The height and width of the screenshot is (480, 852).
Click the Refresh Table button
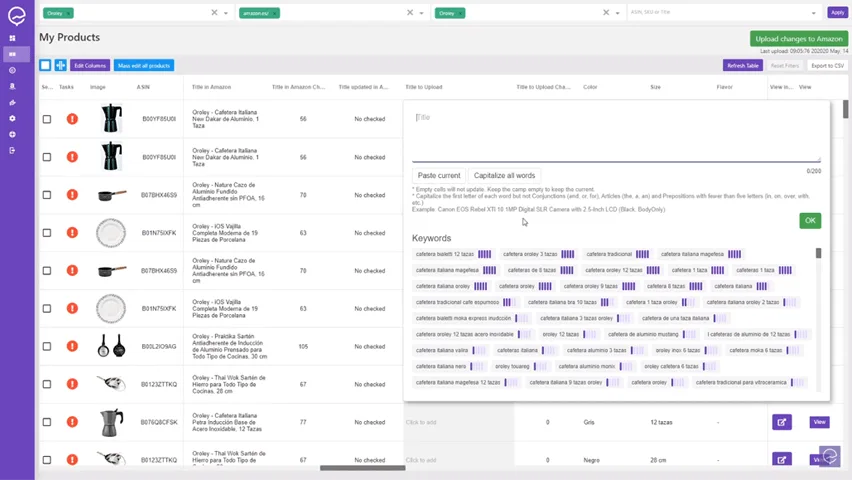pyautogui.click(x=742, y=65)
